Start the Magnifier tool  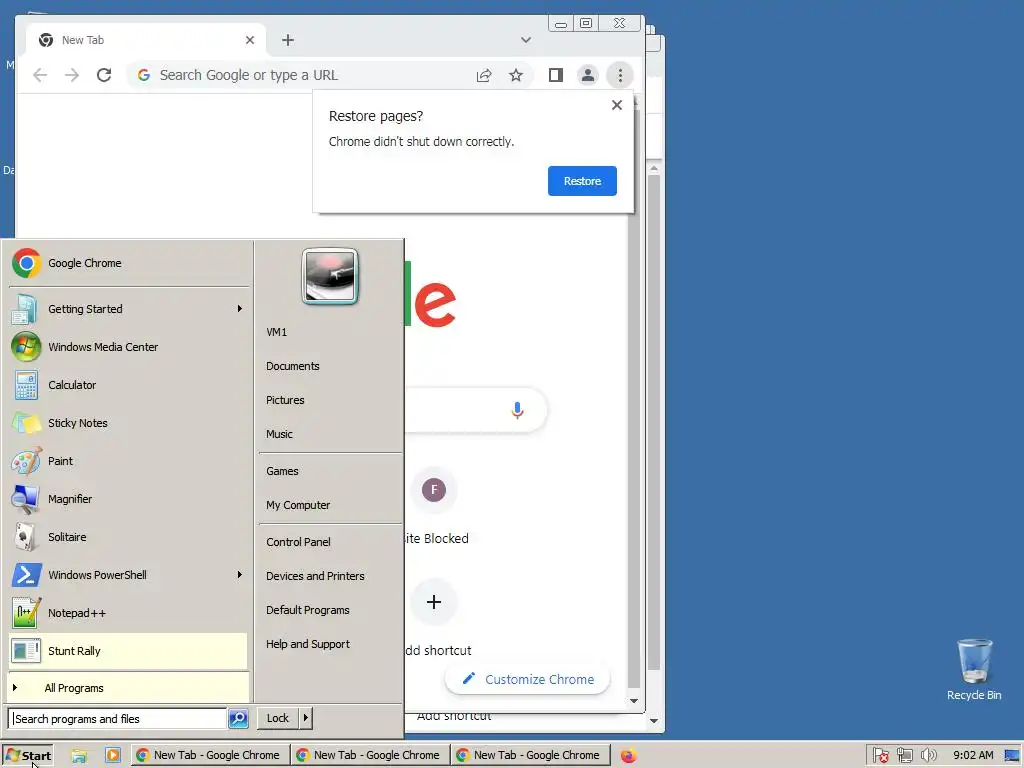(128, 498)
